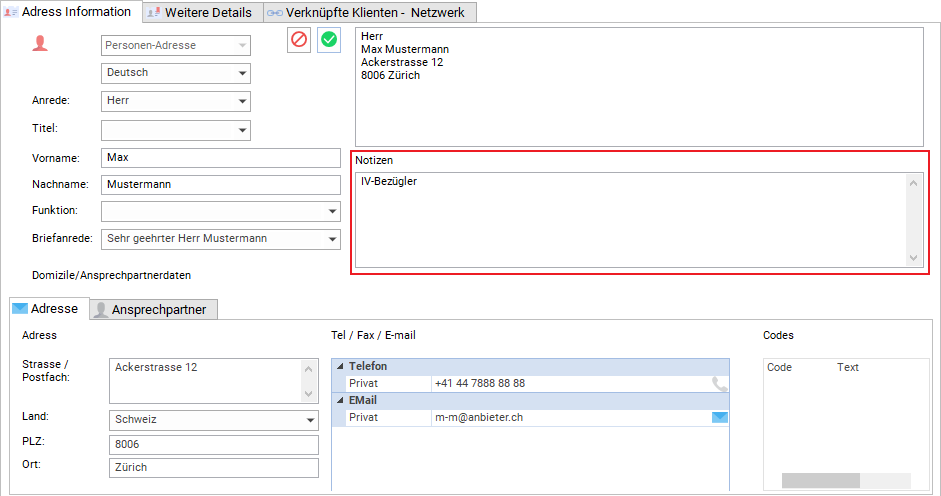
Task: Switch to the Weitere Details tab
Action: (x=202, y=12)
